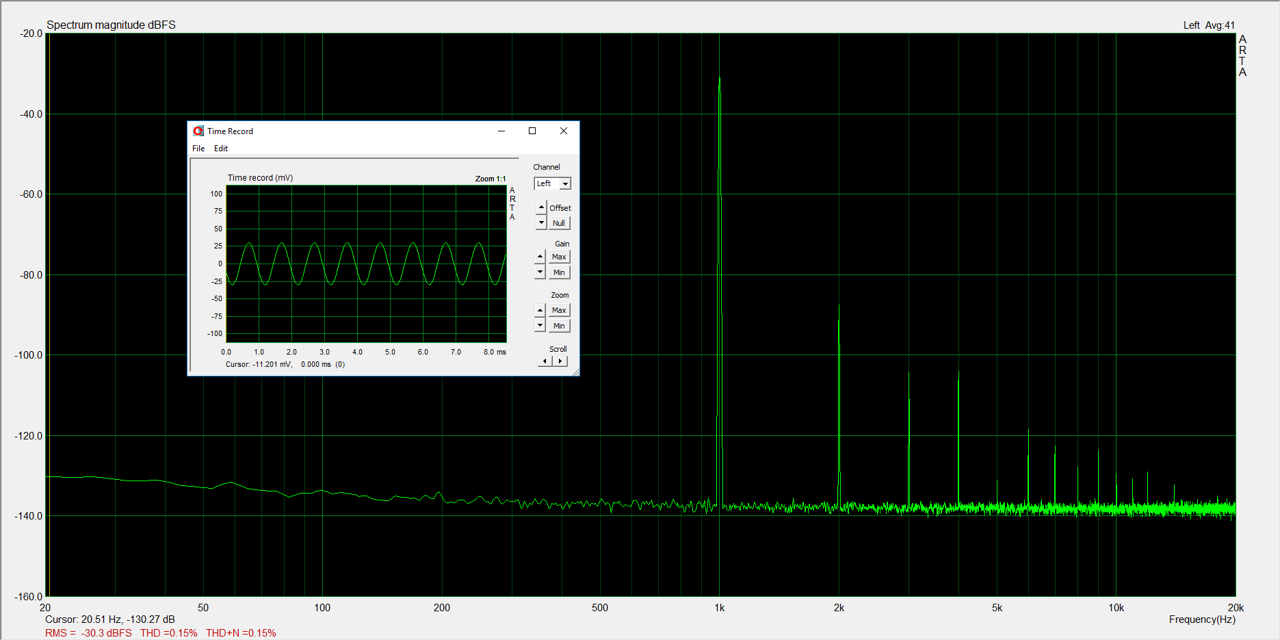Click the Time Record cursor -11.201 mV readout
Screen dimensions: 1280x640
pos(285,365)
